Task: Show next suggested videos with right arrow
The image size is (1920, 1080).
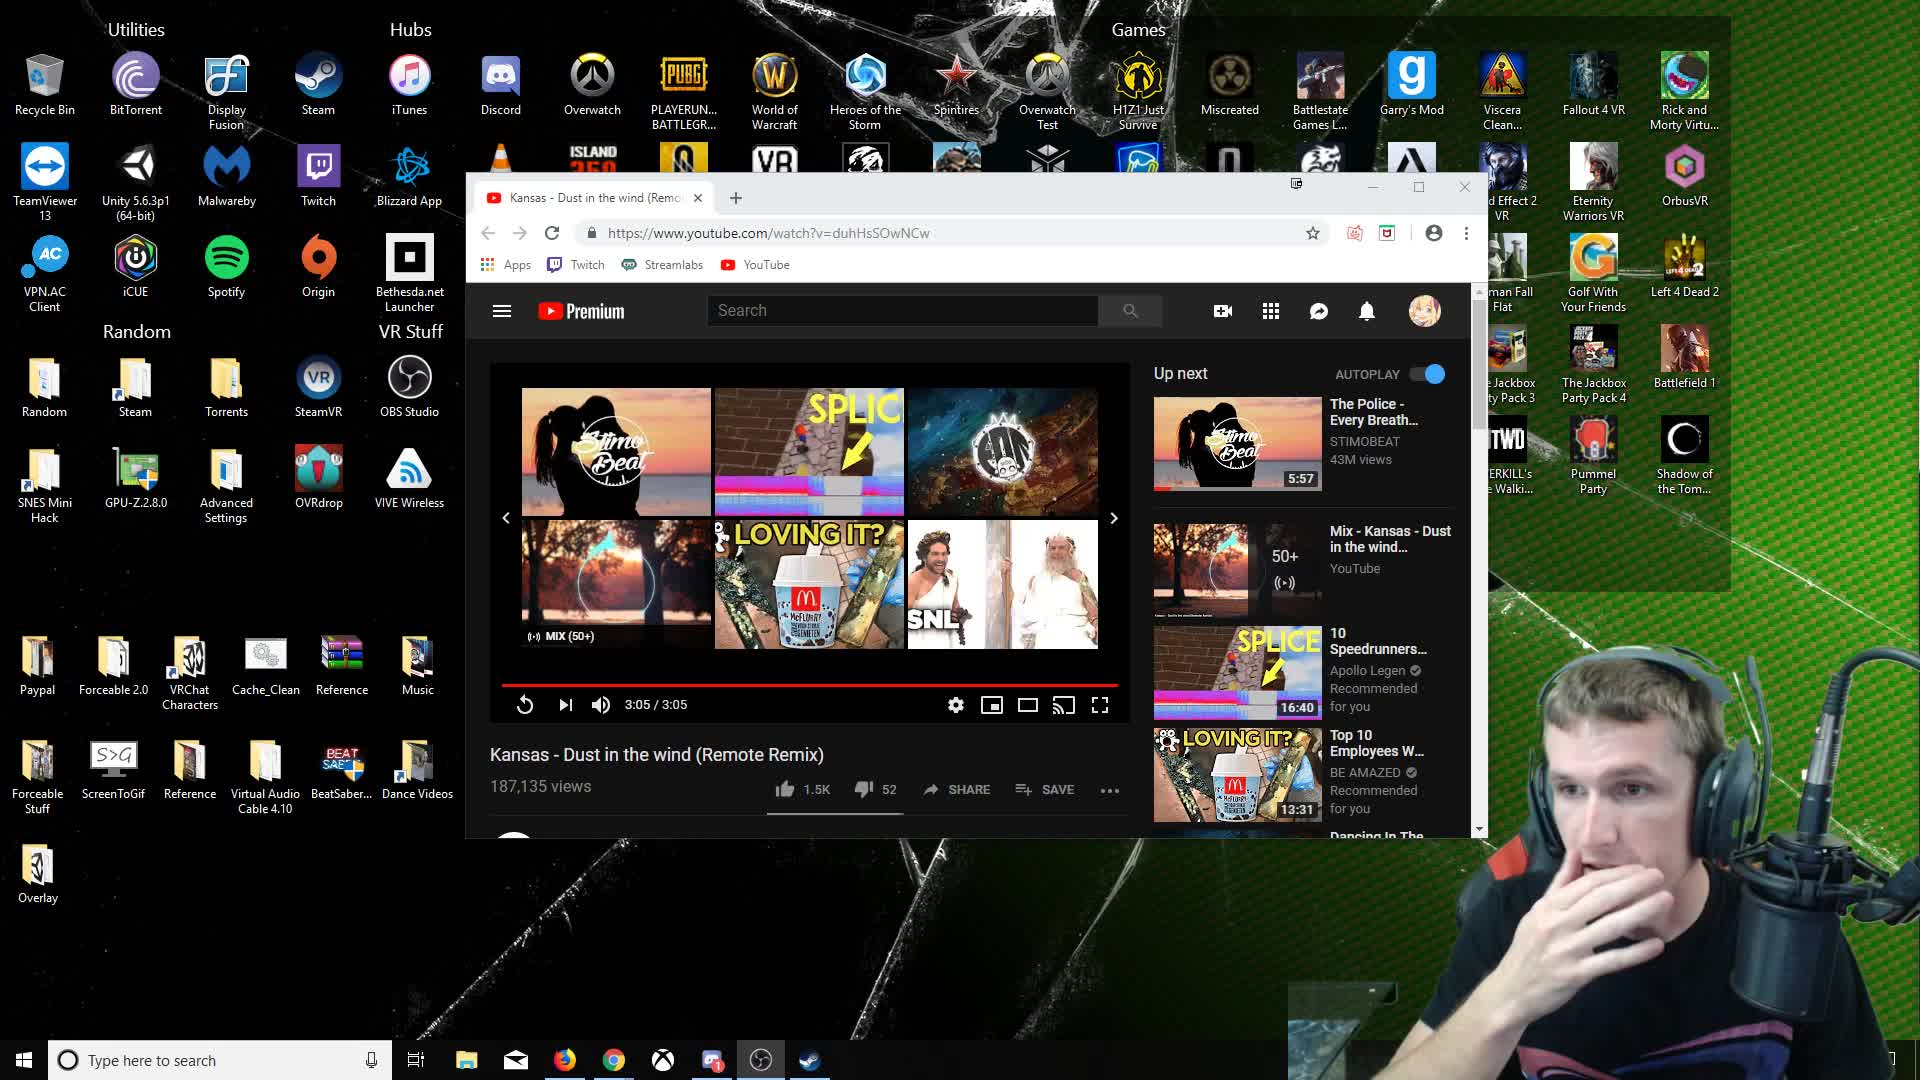Action: coord(1113,518)
